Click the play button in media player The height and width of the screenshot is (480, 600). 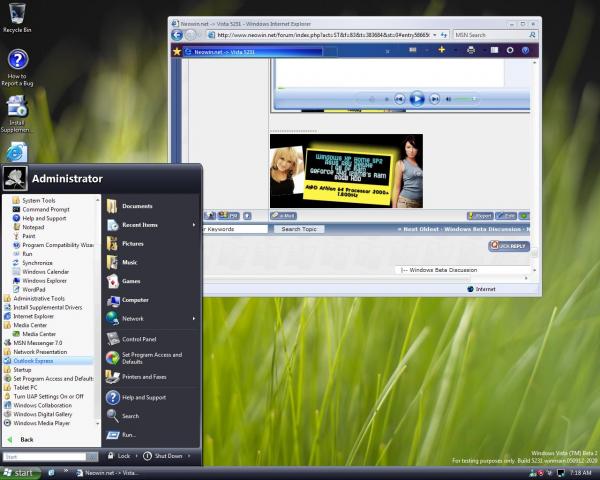[417, 98]
